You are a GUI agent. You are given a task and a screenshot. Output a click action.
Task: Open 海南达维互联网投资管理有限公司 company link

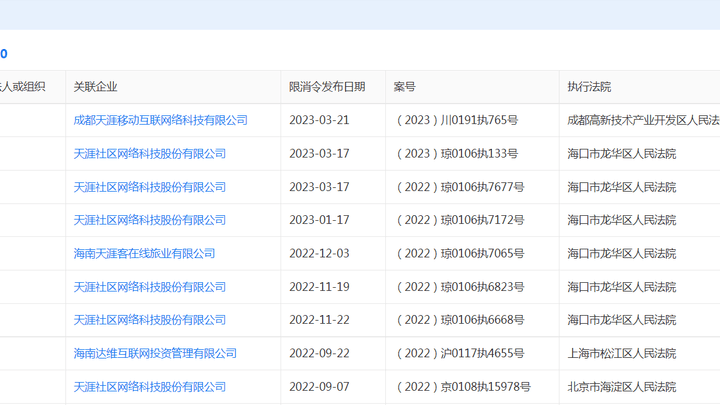(x=155, y=354)
